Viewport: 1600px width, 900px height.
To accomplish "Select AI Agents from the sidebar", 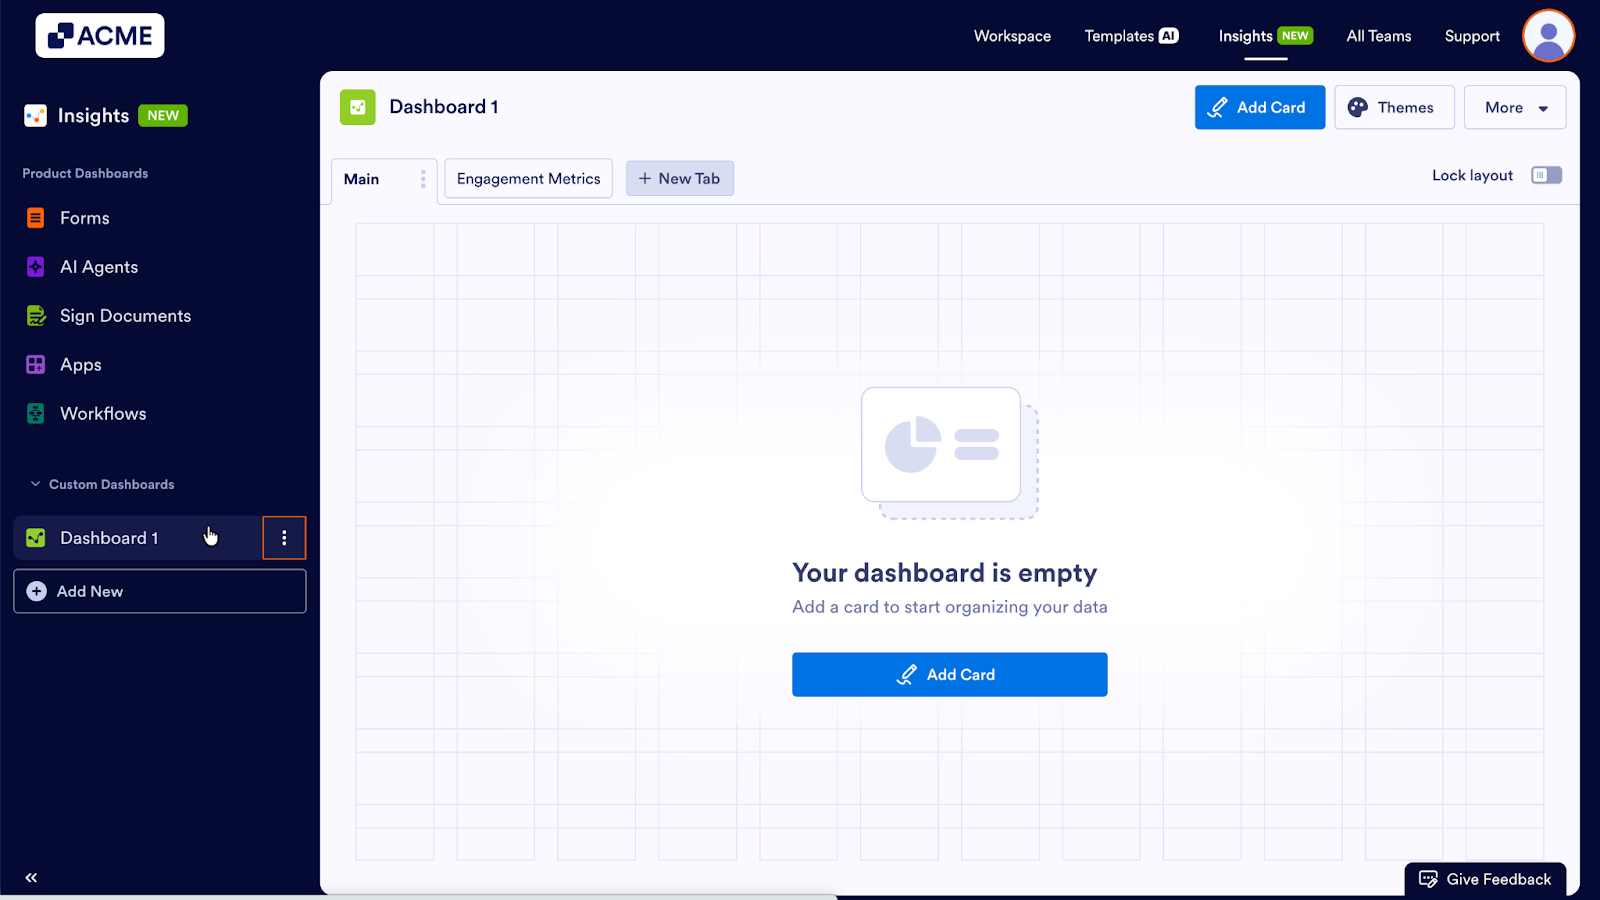I will tap(98, 266).
